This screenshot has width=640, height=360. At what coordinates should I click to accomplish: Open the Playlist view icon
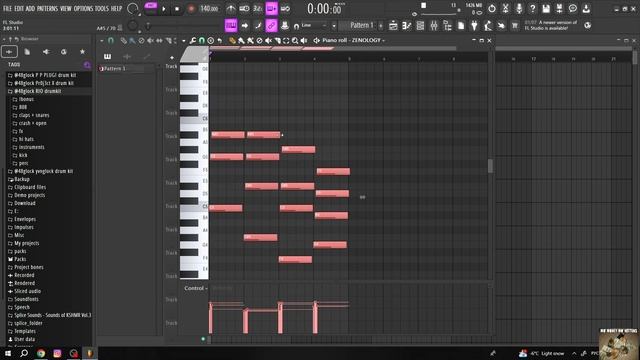tap(393, 26)
